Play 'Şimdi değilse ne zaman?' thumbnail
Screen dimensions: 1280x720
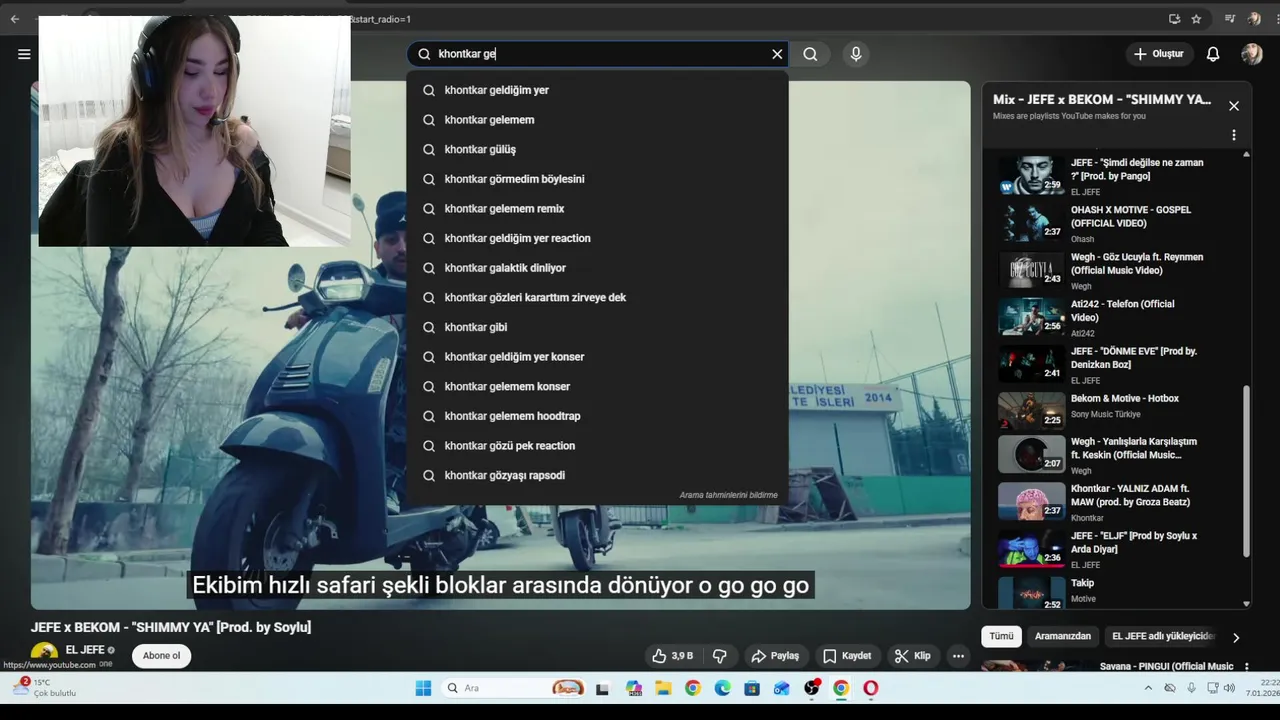point(1031,175)
